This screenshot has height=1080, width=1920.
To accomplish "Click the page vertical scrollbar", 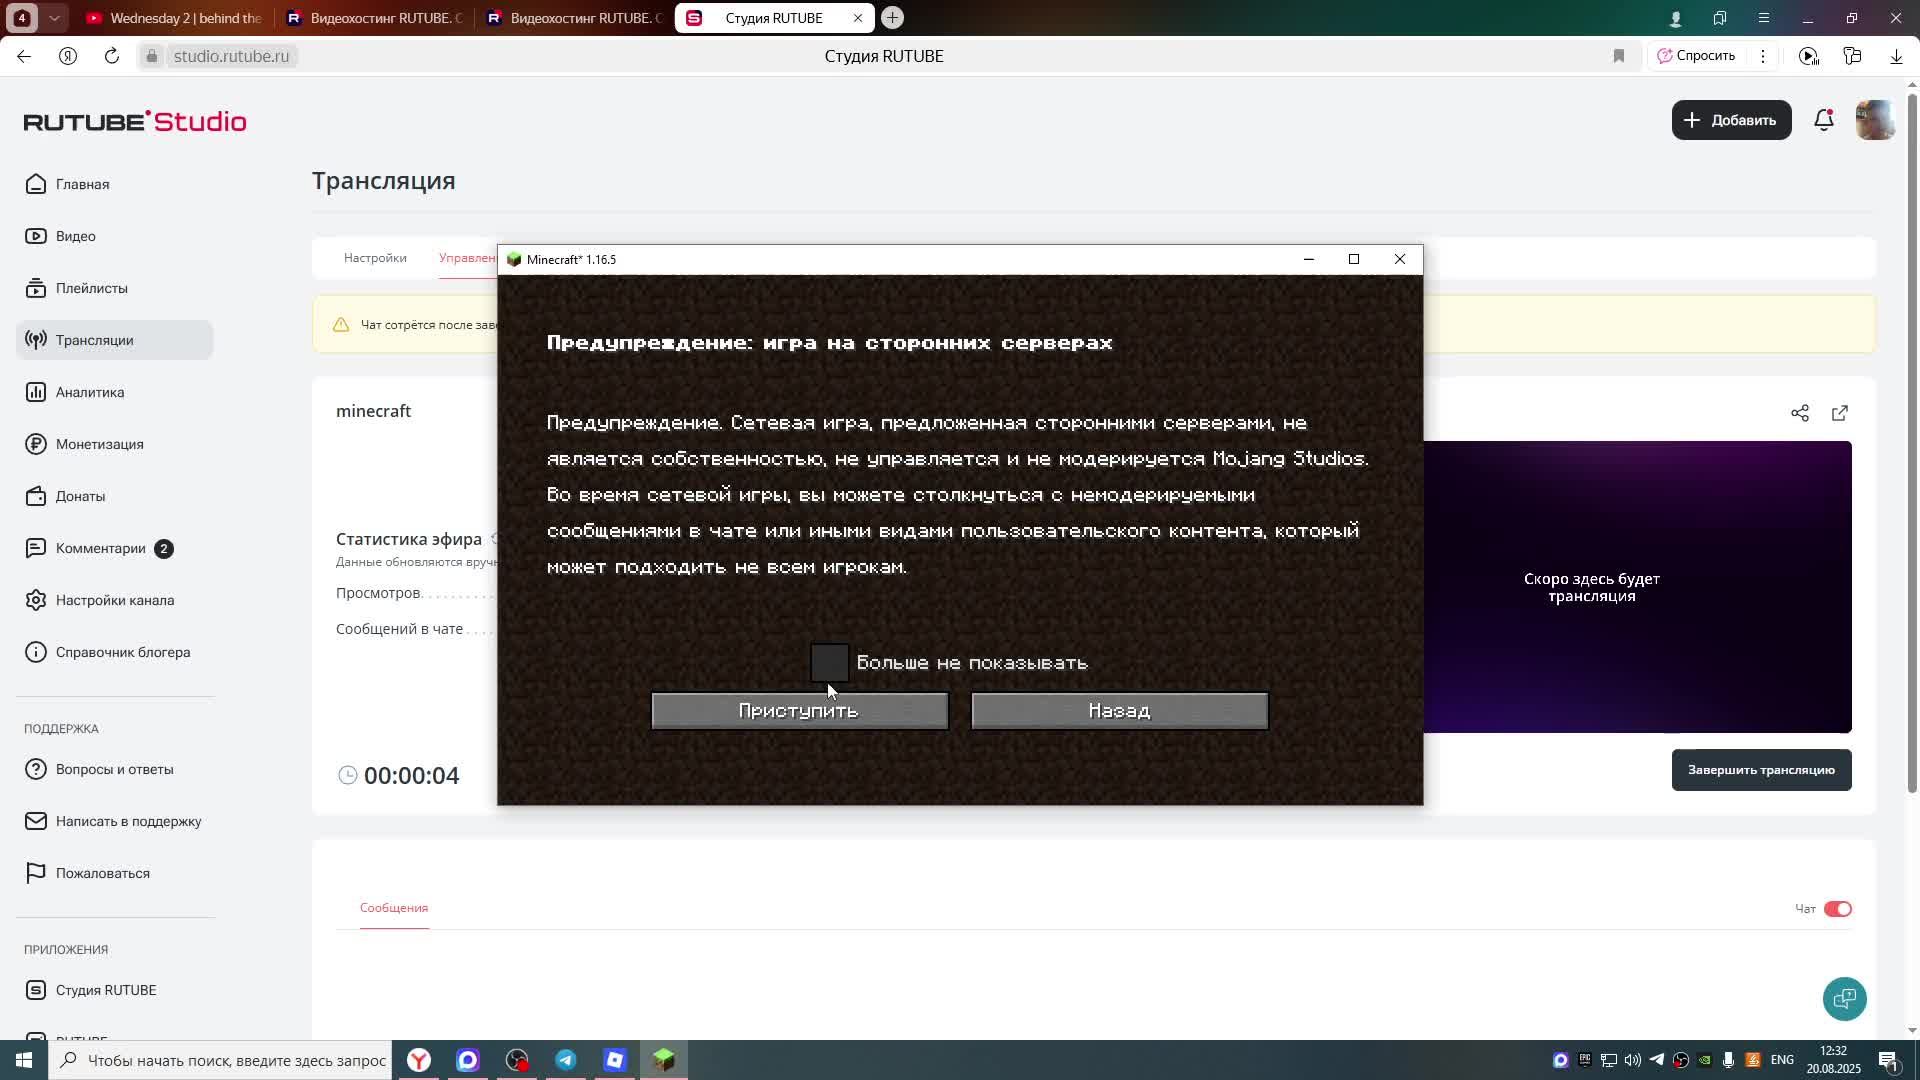I will tap(1912, 440).
